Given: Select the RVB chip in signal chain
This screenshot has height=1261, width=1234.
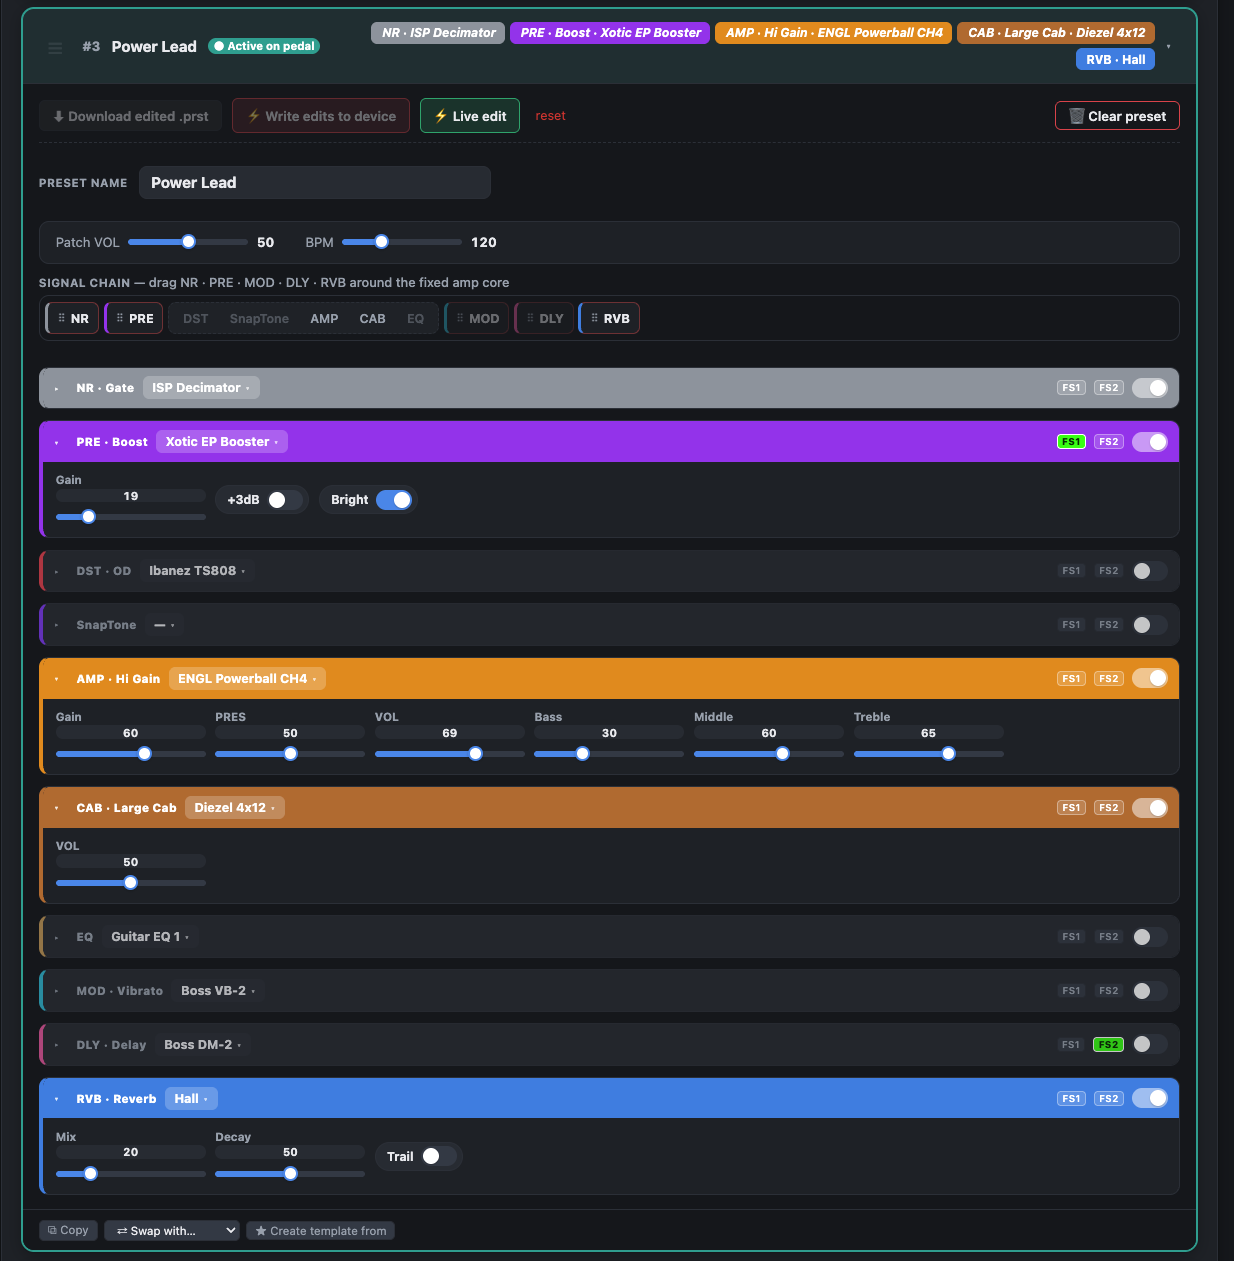Looking at the screenshot, I should [x=609, y=319].
